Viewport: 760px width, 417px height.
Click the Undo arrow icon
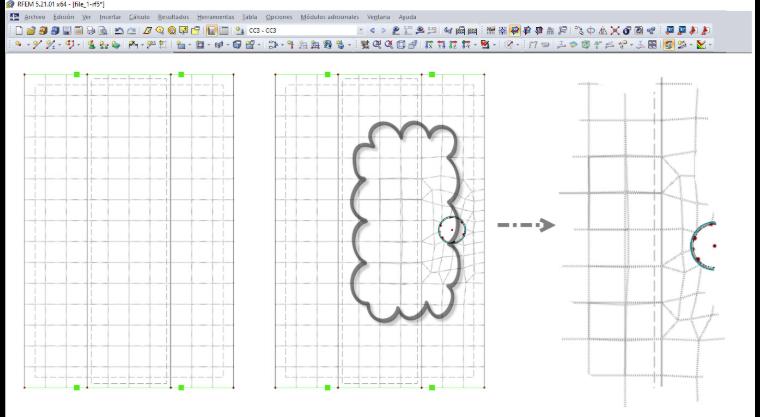coord(119,31)
